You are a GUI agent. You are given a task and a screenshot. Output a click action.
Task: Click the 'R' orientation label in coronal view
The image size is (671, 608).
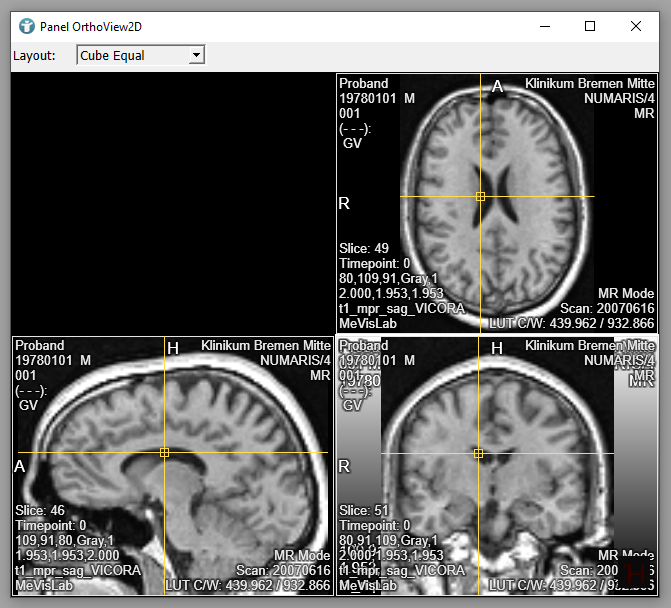(345, 466)
